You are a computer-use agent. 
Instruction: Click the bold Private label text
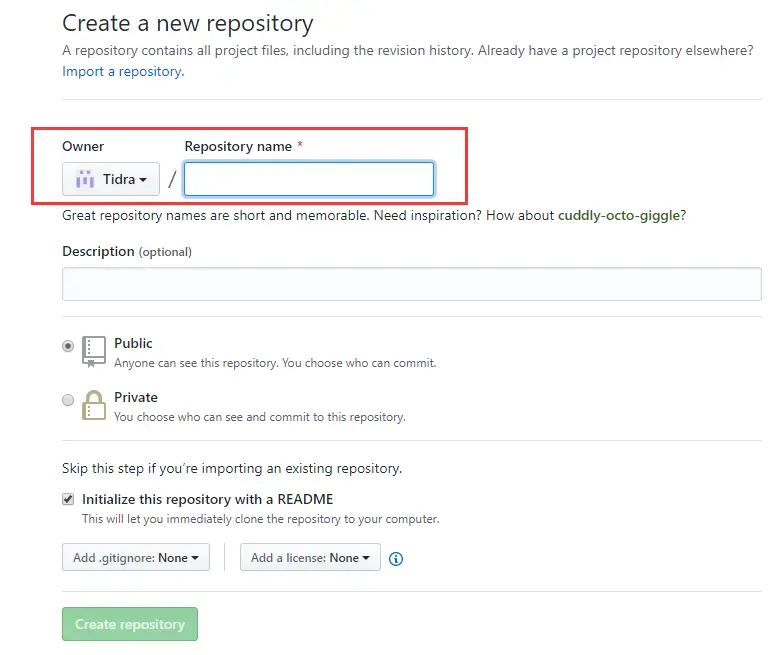click(135, 397)
